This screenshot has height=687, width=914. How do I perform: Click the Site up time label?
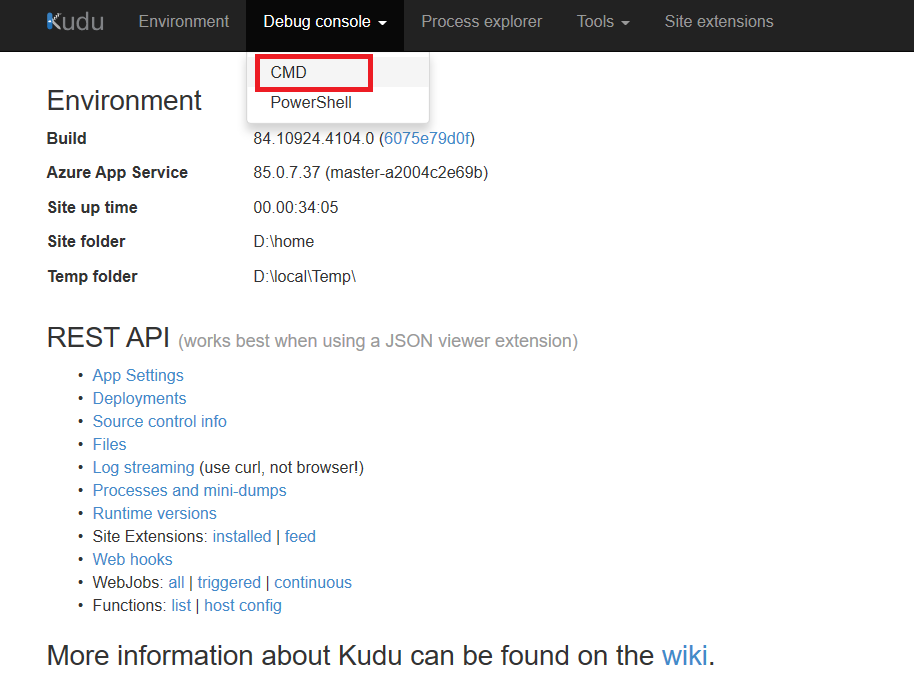pyautogui.click(x=92, y=207)
